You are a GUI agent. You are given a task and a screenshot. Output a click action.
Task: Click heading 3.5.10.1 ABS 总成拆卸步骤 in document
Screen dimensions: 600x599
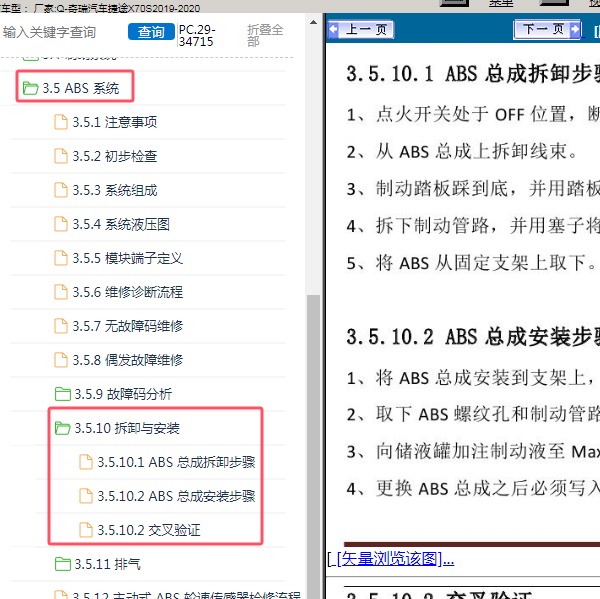(x=473, y=73)
